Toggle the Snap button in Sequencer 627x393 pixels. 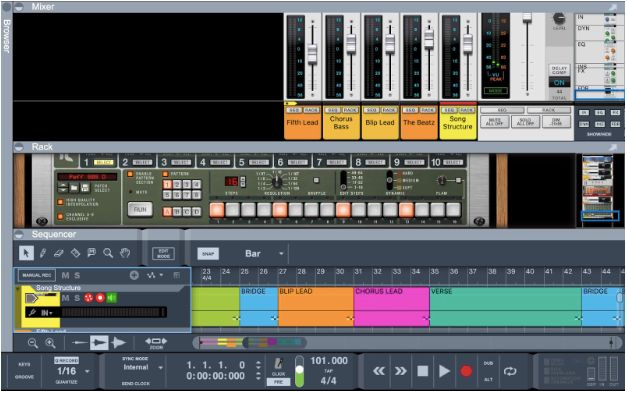point(208,254)
